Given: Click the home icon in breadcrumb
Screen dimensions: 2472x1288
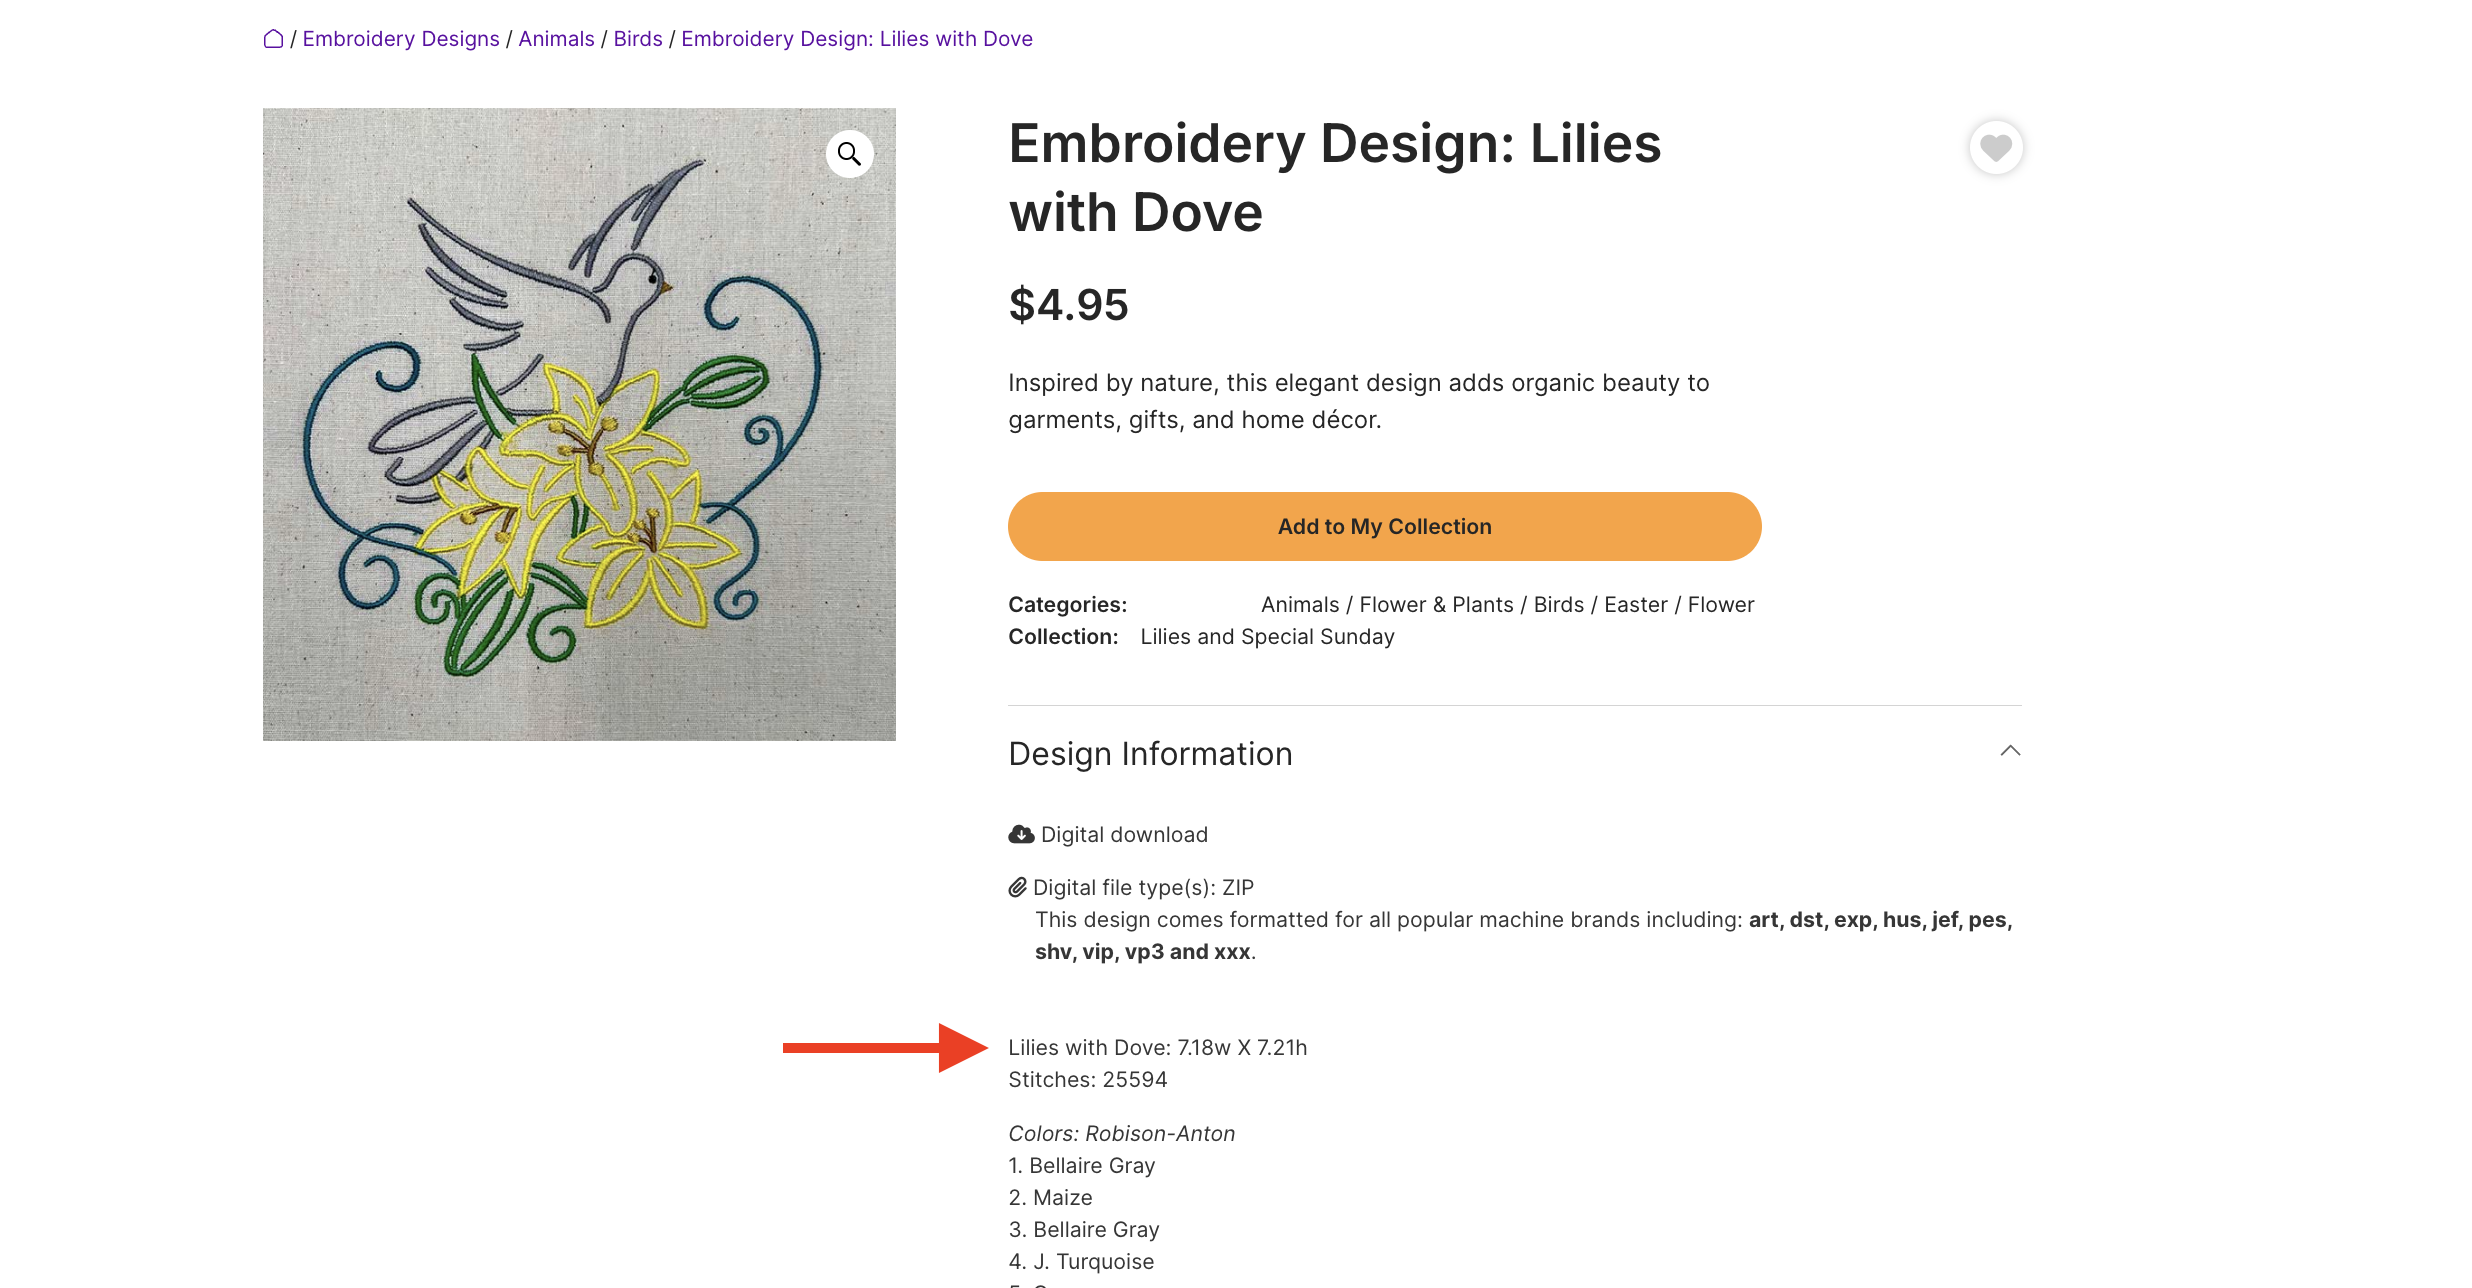Looking at the screenshot, I should 273,39.
